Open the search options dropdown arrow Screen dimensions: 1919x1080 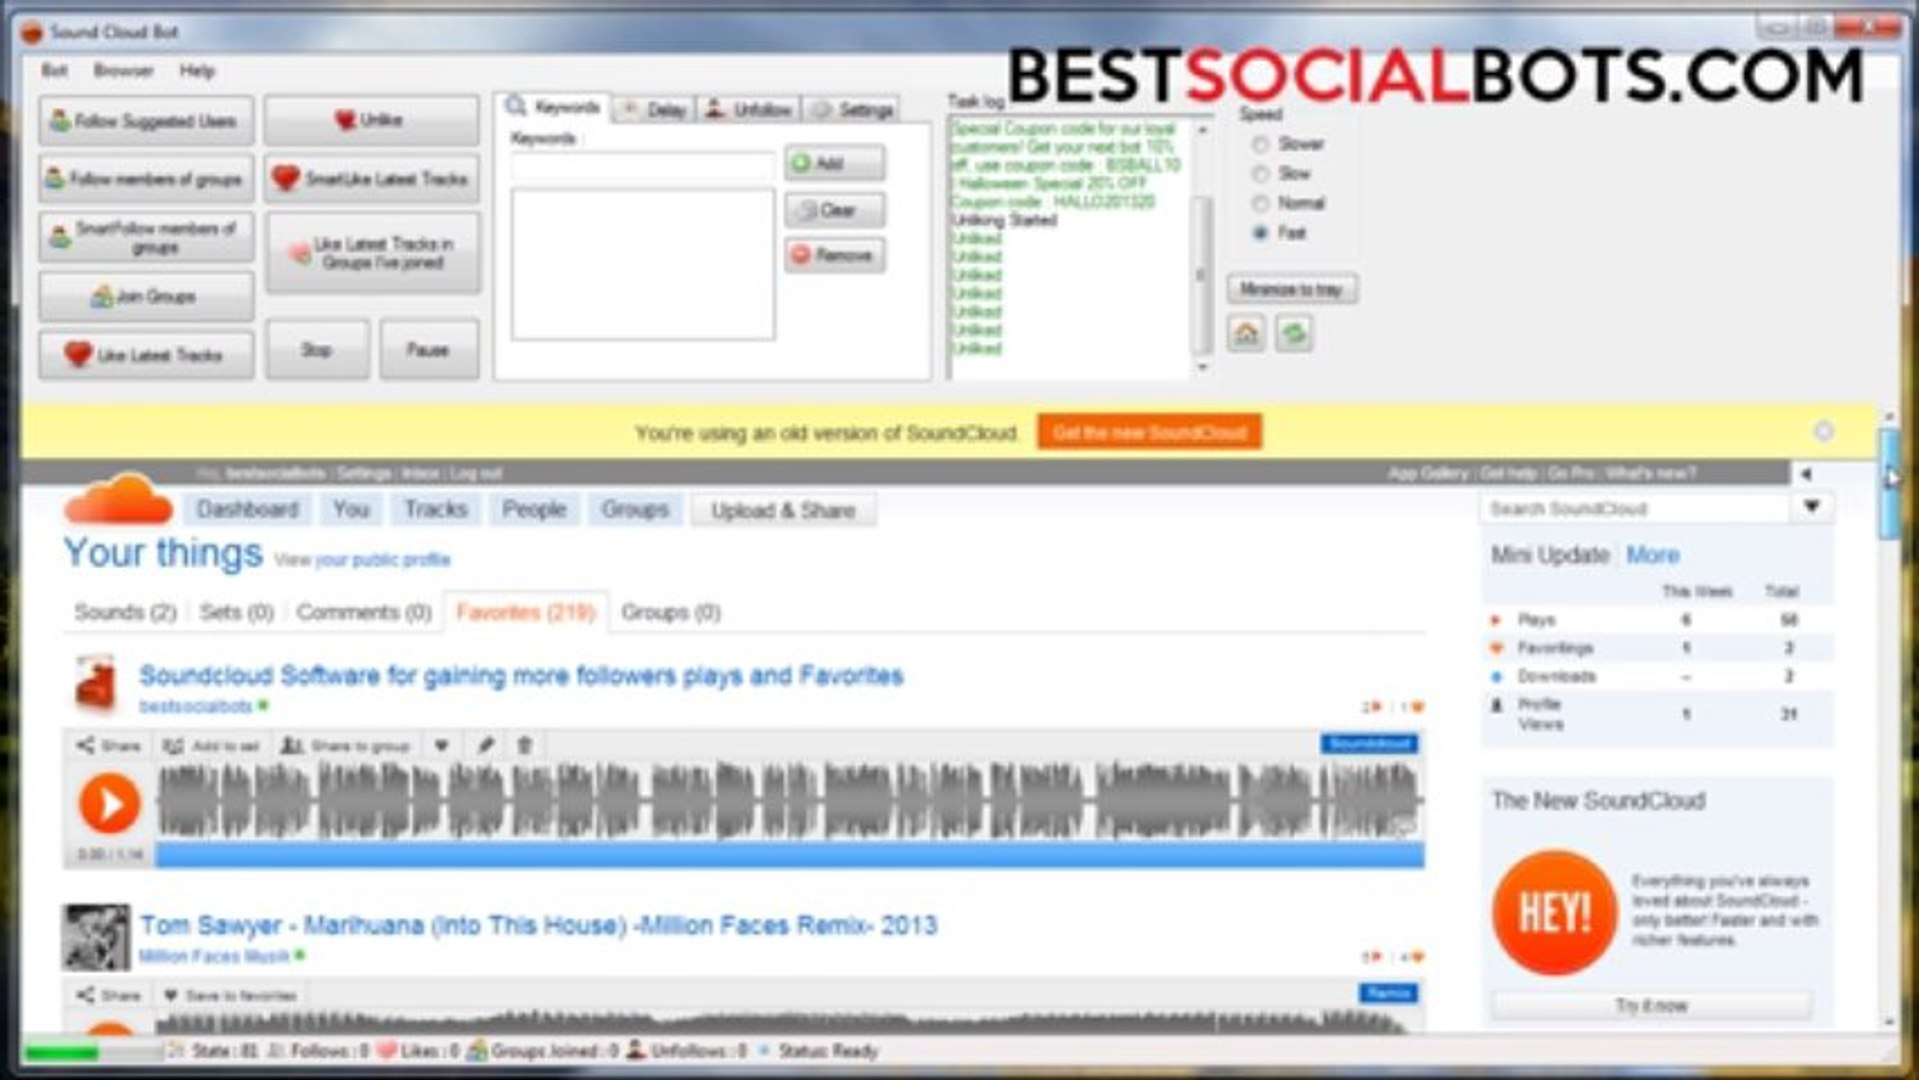click(x=1811, y=507)
